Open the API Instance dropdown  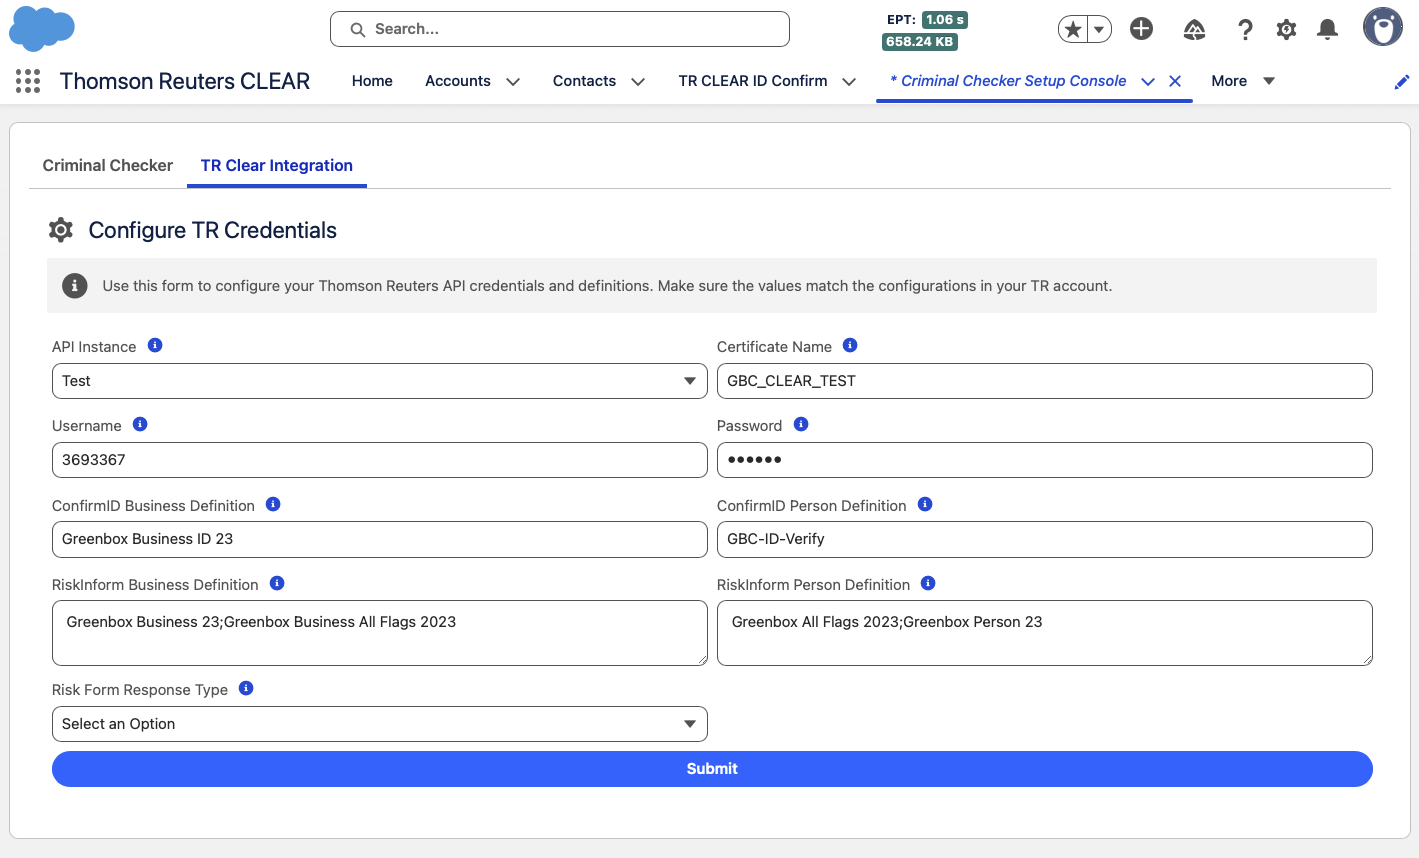(x=380, y=381)
